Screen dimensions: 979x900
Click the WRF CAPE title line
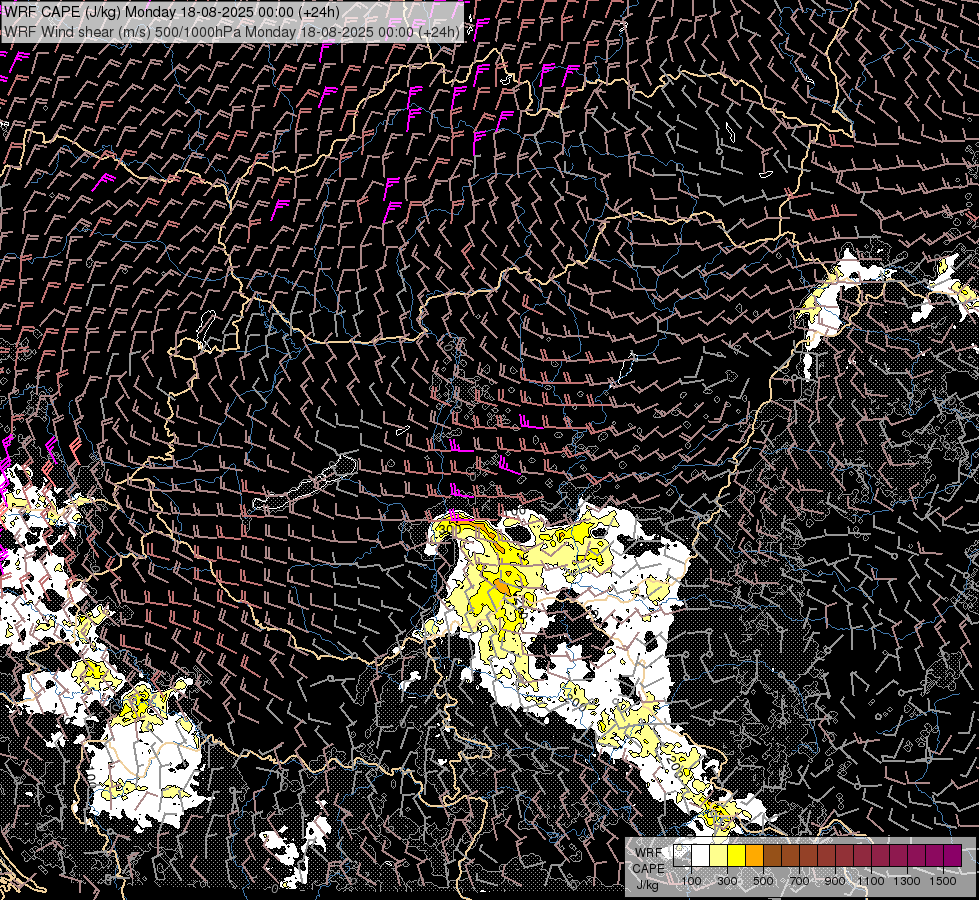[x=172, y=12]
